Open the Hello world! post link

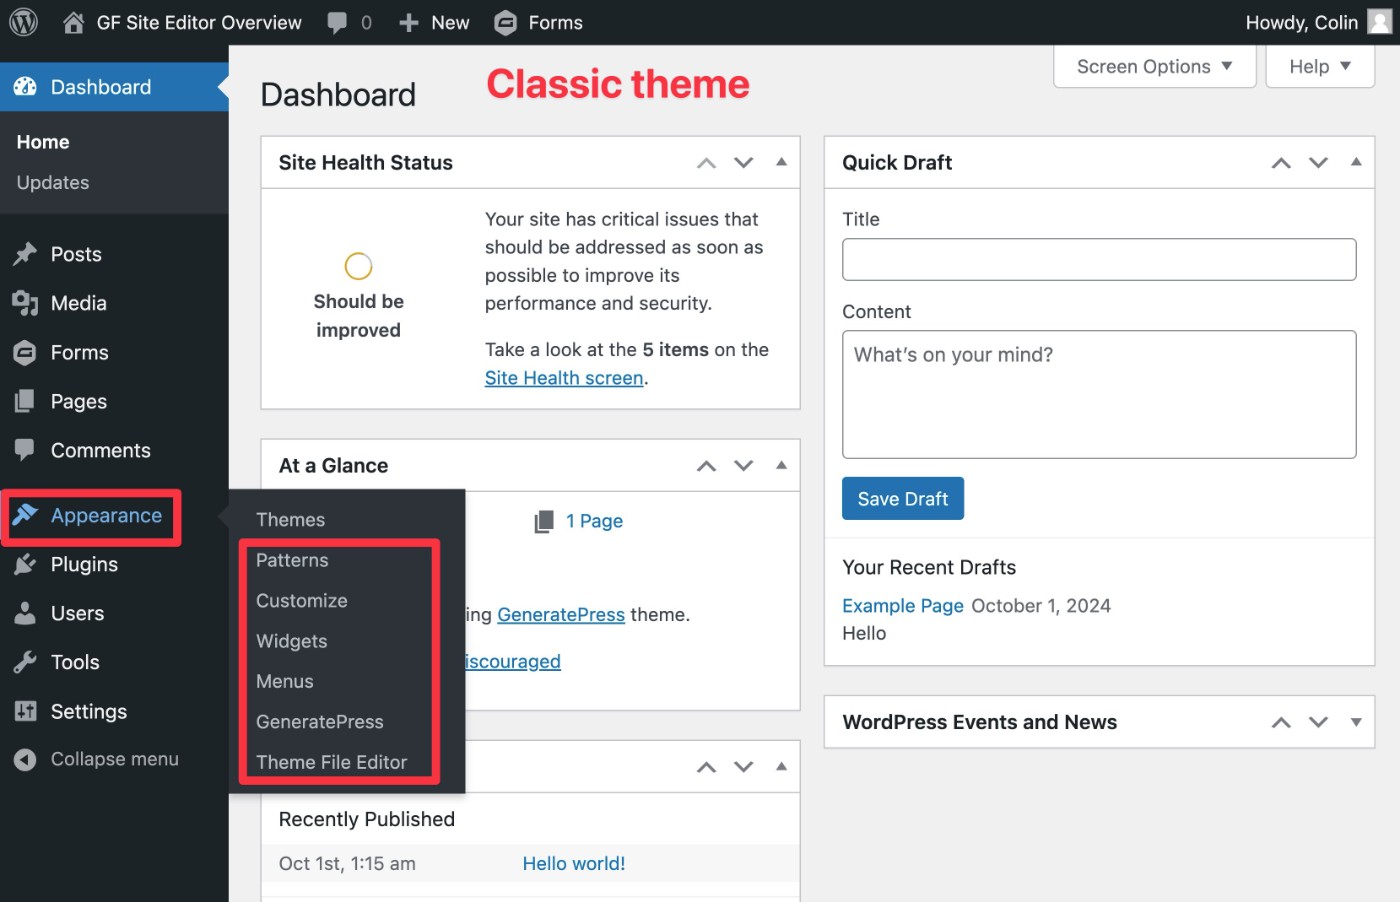[x=574, y=864]
